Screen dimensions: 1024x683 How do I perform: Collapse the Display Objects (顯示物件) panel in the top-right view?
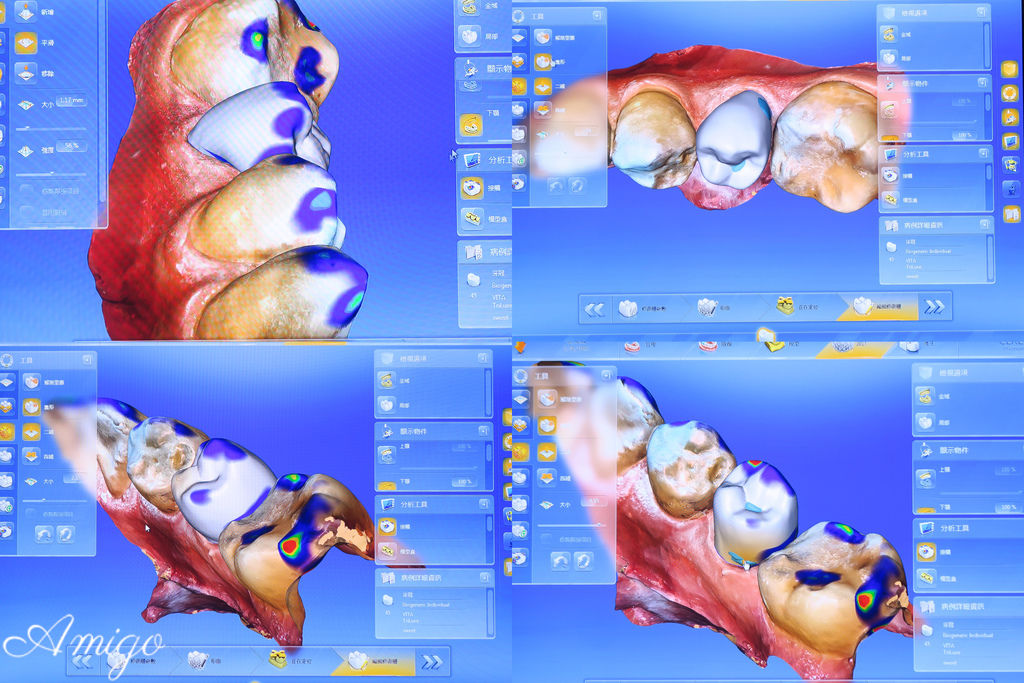pos(982,82)
